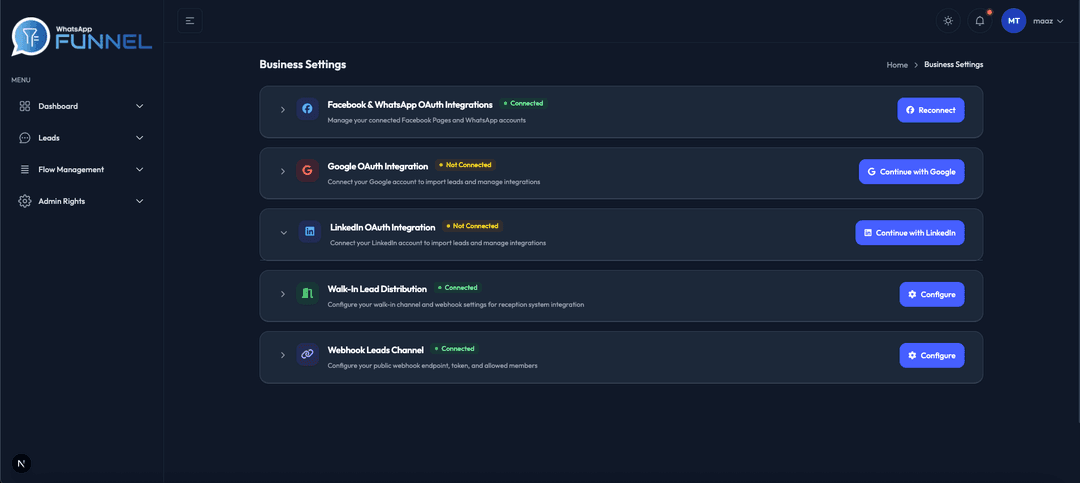The image size is (1080, 483).
Task: Click the Walk-In door icon
Action: tap(307, 294)
